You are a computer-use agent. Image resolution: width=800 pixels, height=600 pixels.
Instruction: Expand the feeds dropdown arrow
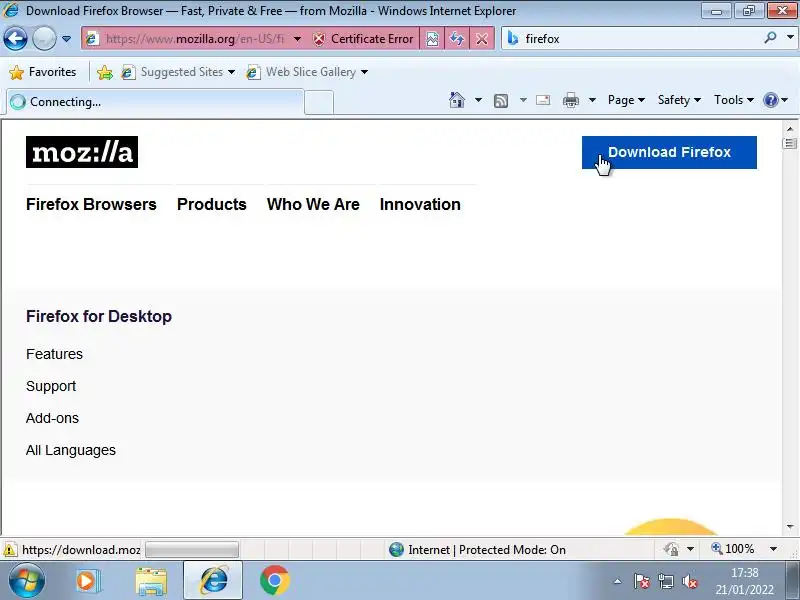coord(523,100)
